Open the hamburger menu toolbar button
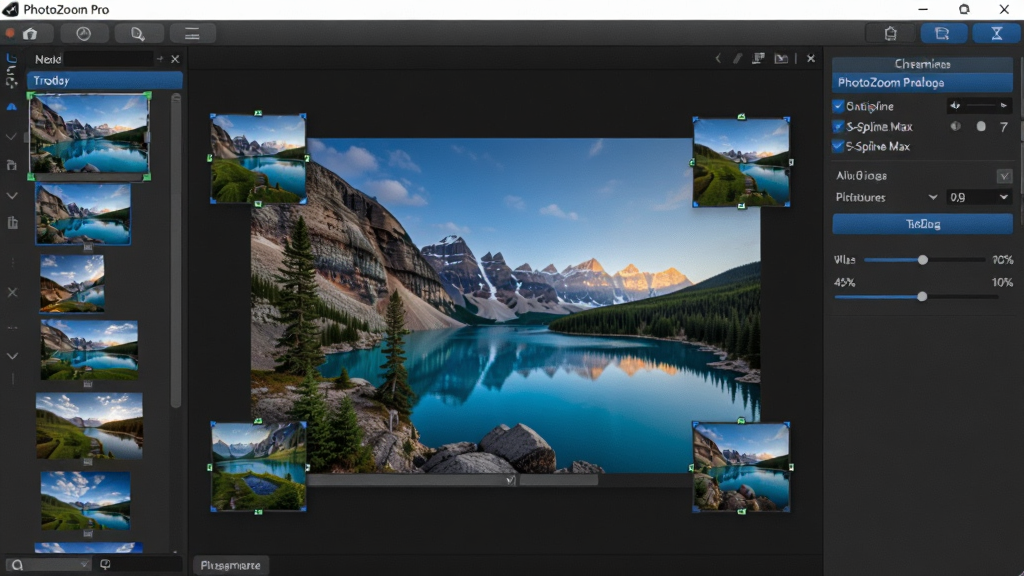The image size is (1024, 576). pyautogui.click(x=192, y=33)
